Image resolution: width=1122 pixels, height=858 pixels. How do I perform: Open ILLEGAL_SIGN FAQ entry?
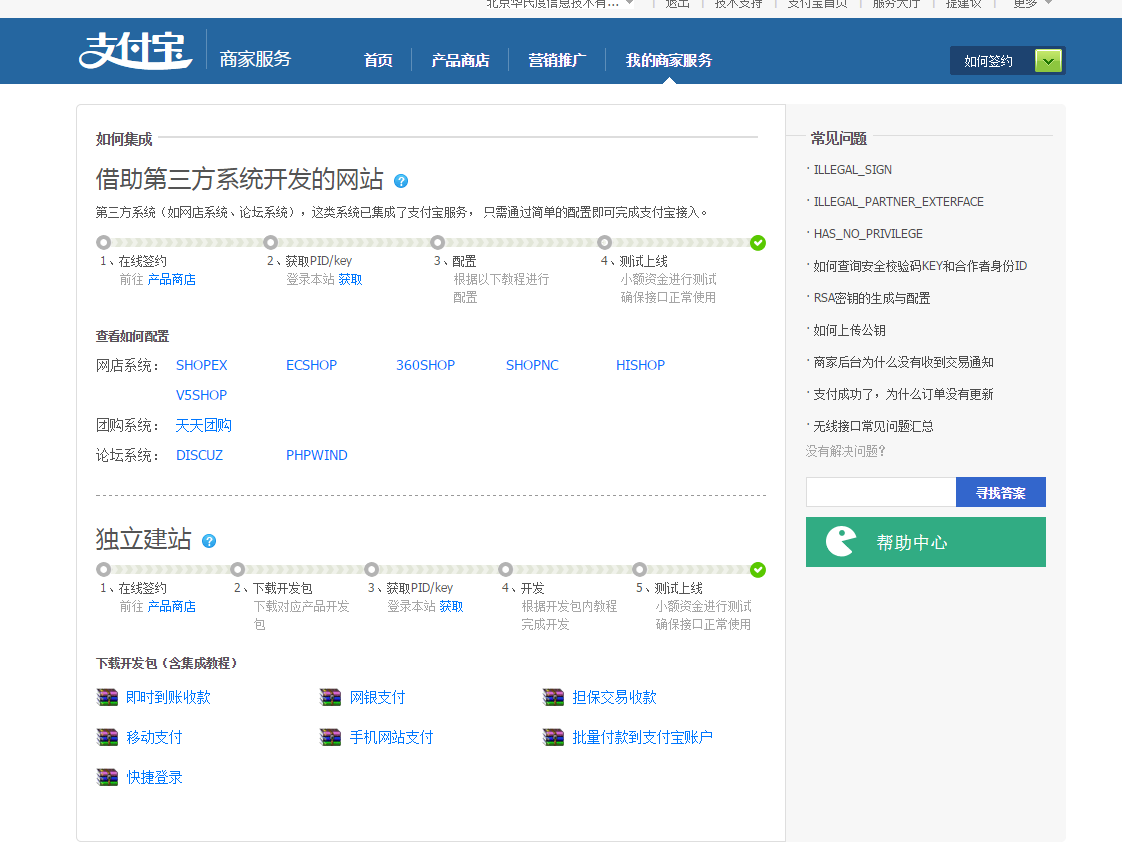coord(852,170)
